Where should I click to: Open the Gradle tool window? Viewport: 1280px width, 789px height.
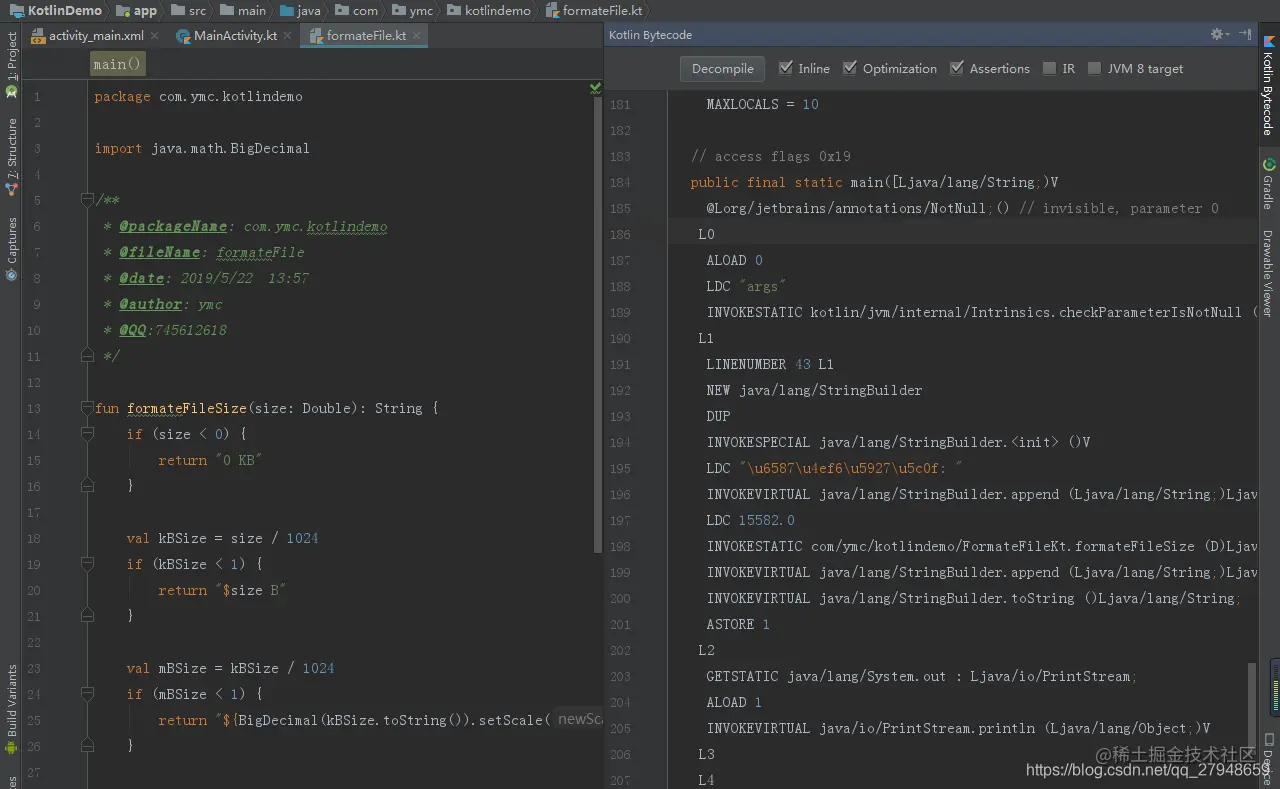(1268, 183)
